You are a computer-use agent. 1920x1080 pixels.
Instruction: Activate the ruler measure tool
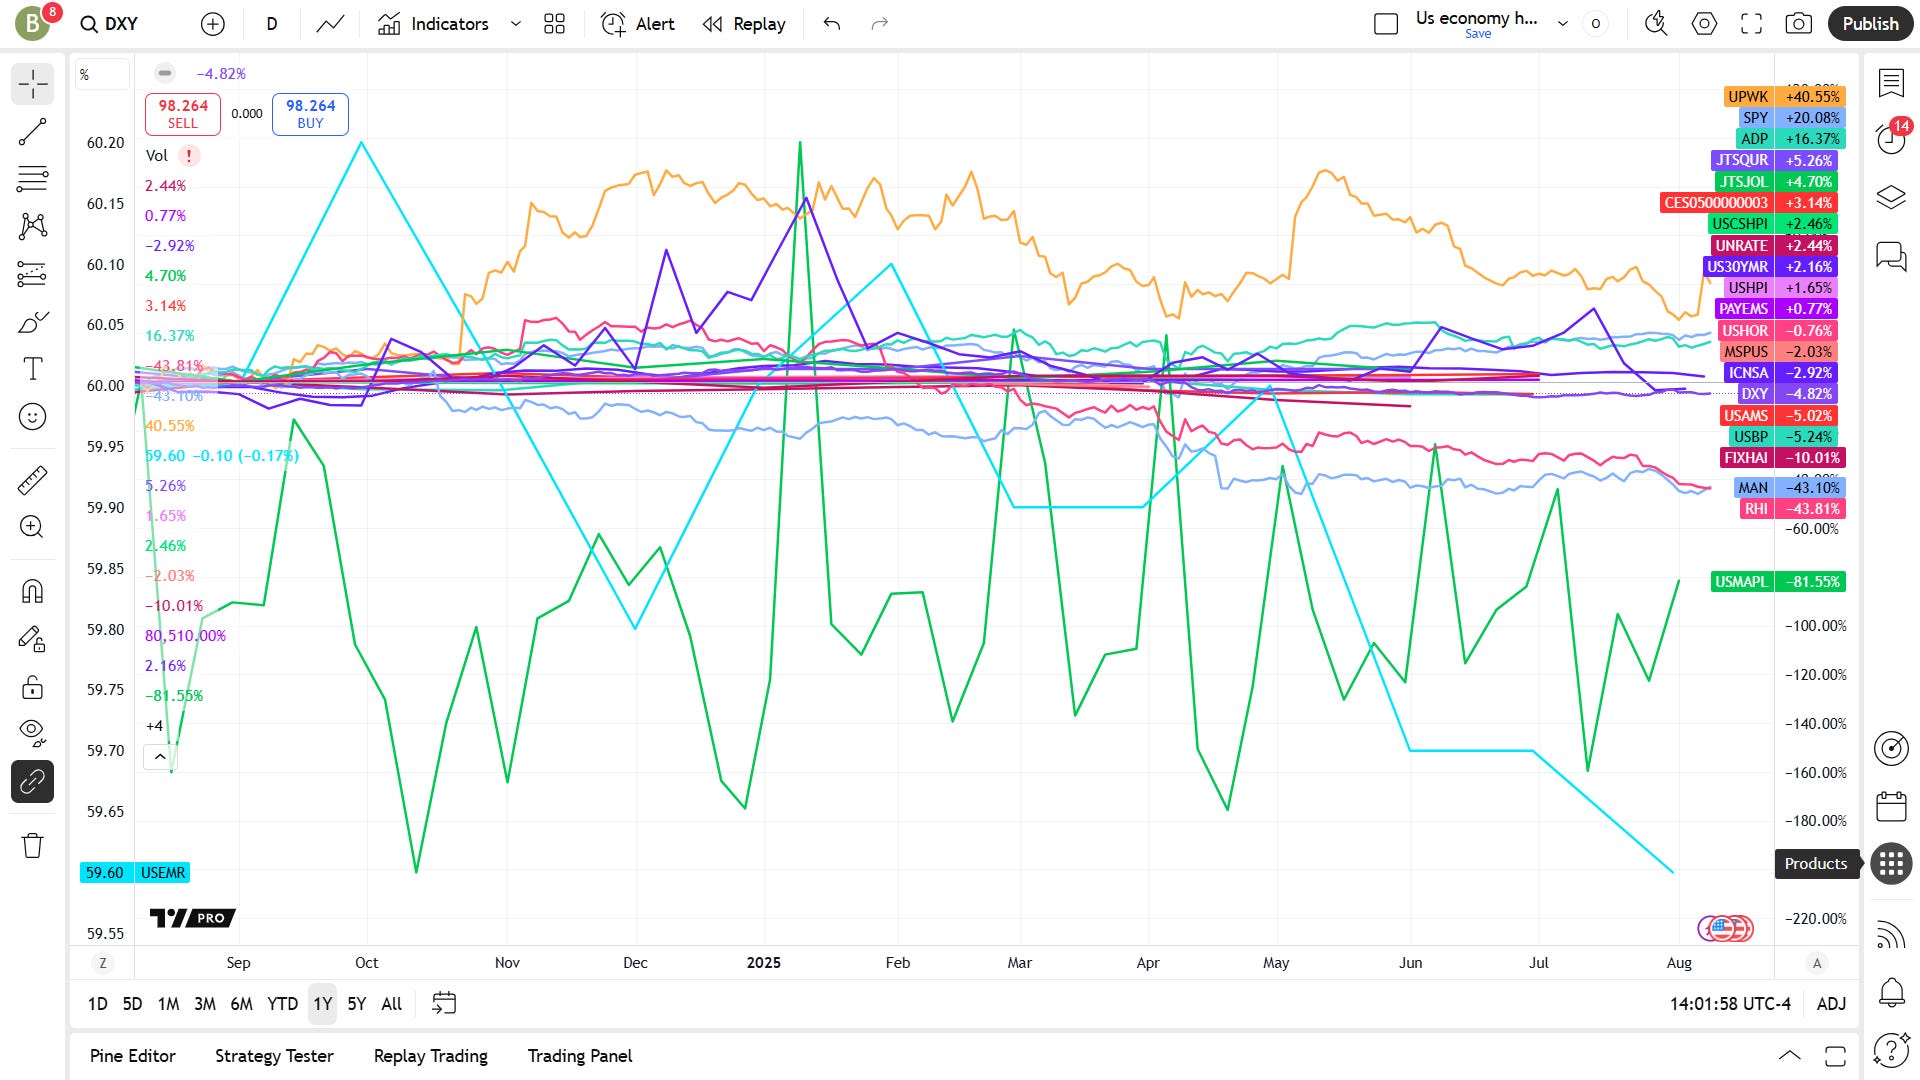point(32,481)
